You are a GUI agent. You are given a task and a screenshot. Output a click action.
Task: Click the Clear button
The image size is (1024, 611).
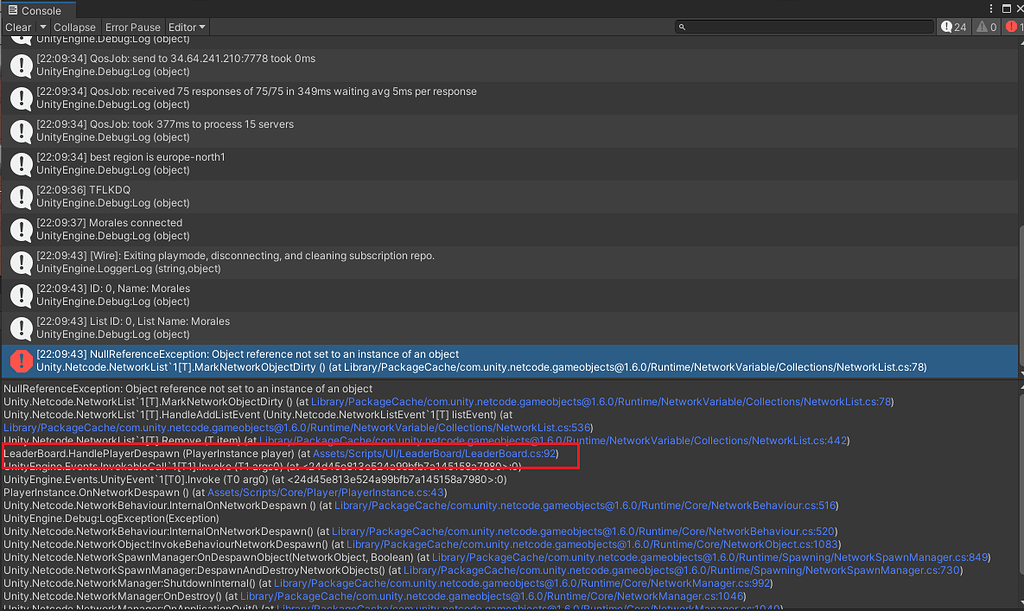pos(18,27)
